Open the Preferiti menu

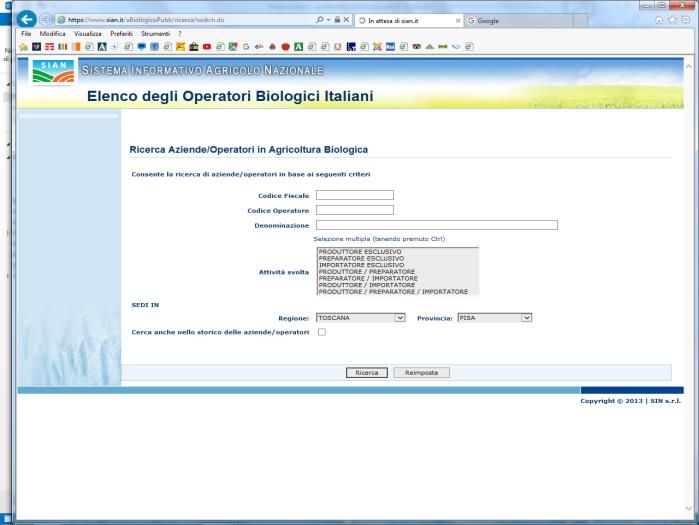pos(125,33)
